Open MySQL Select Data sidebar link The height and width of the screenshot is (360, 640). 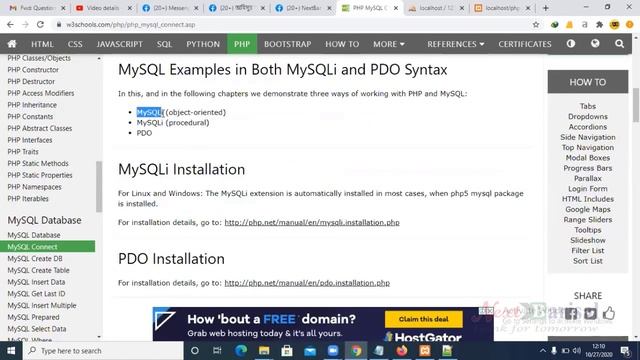[x=37, y=329]
